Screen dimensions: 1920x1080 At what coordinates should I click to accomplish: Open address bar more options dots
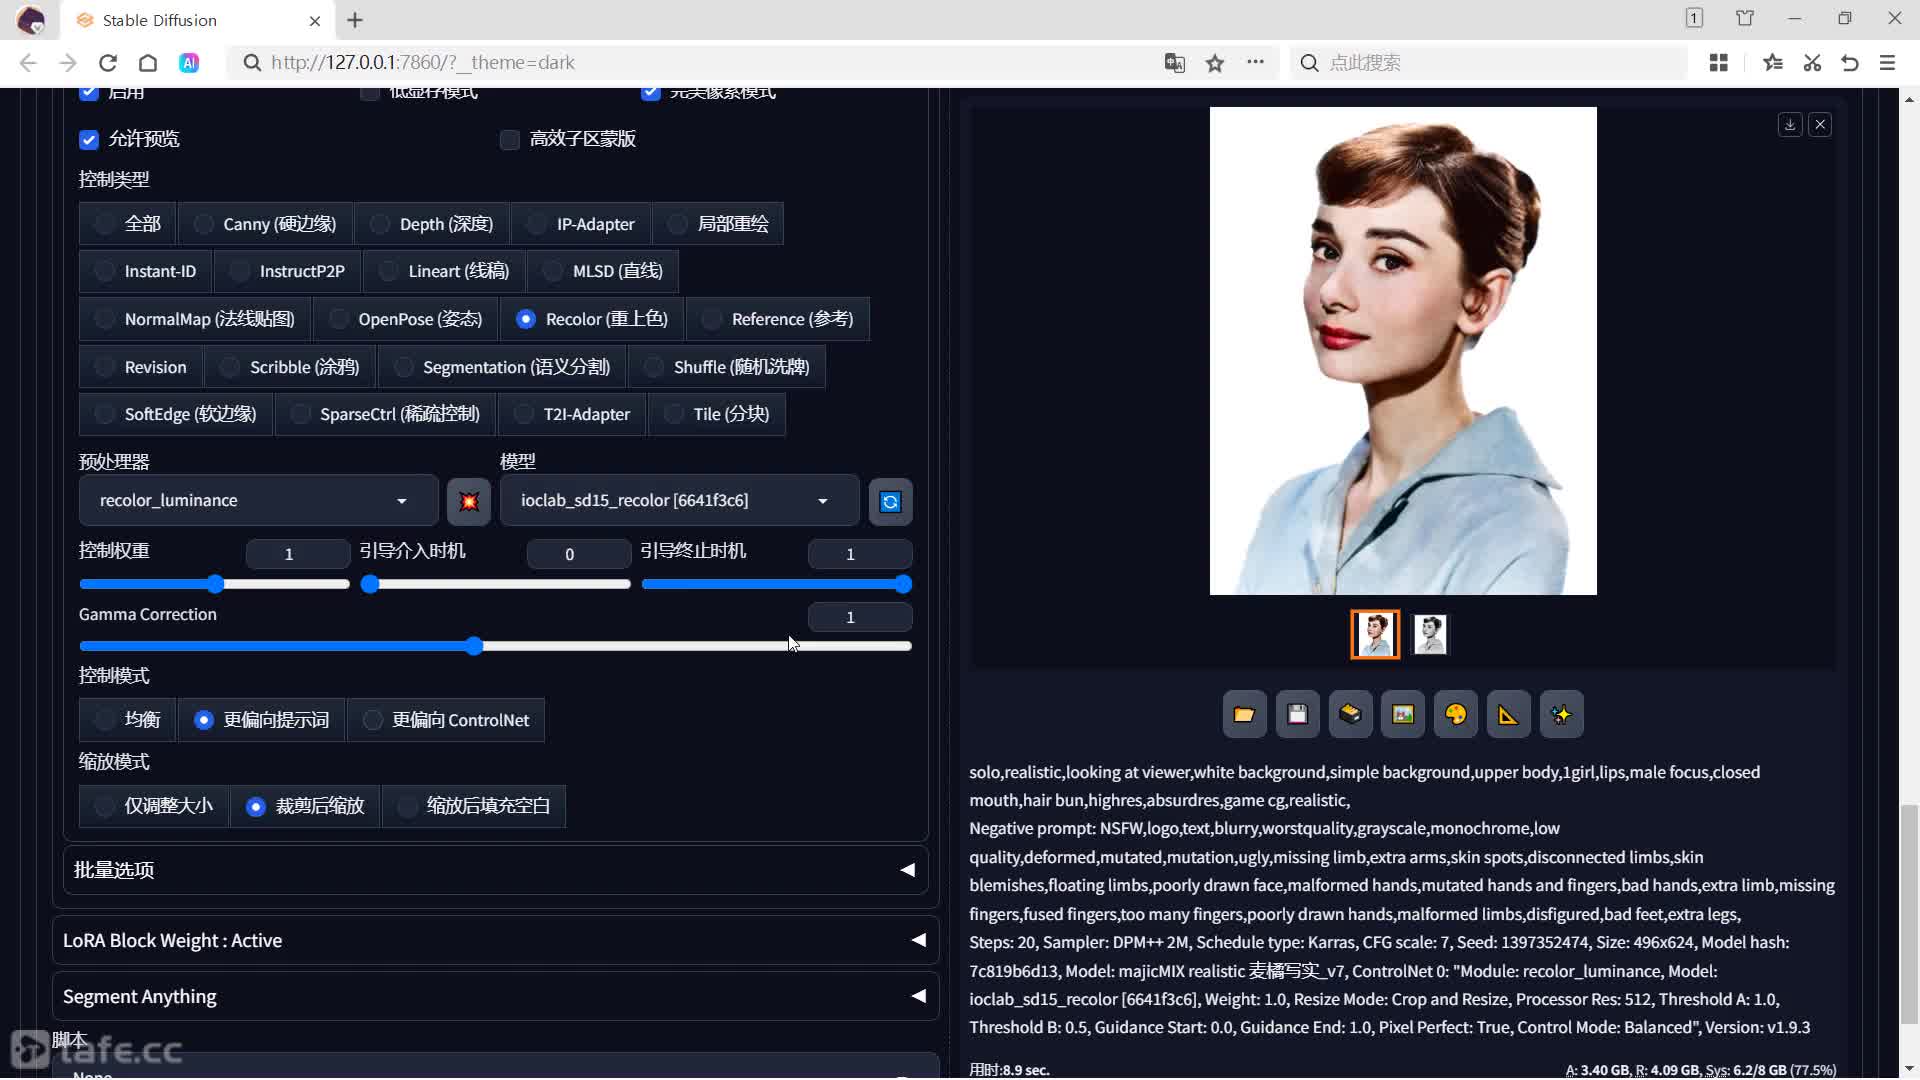point(1255,62)
